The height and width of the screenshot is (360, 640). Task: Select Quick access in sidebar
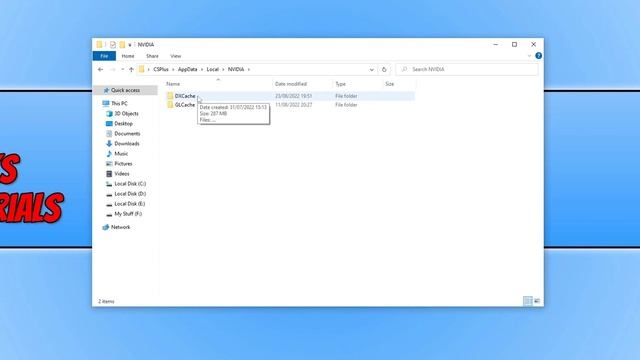(125, 90)
